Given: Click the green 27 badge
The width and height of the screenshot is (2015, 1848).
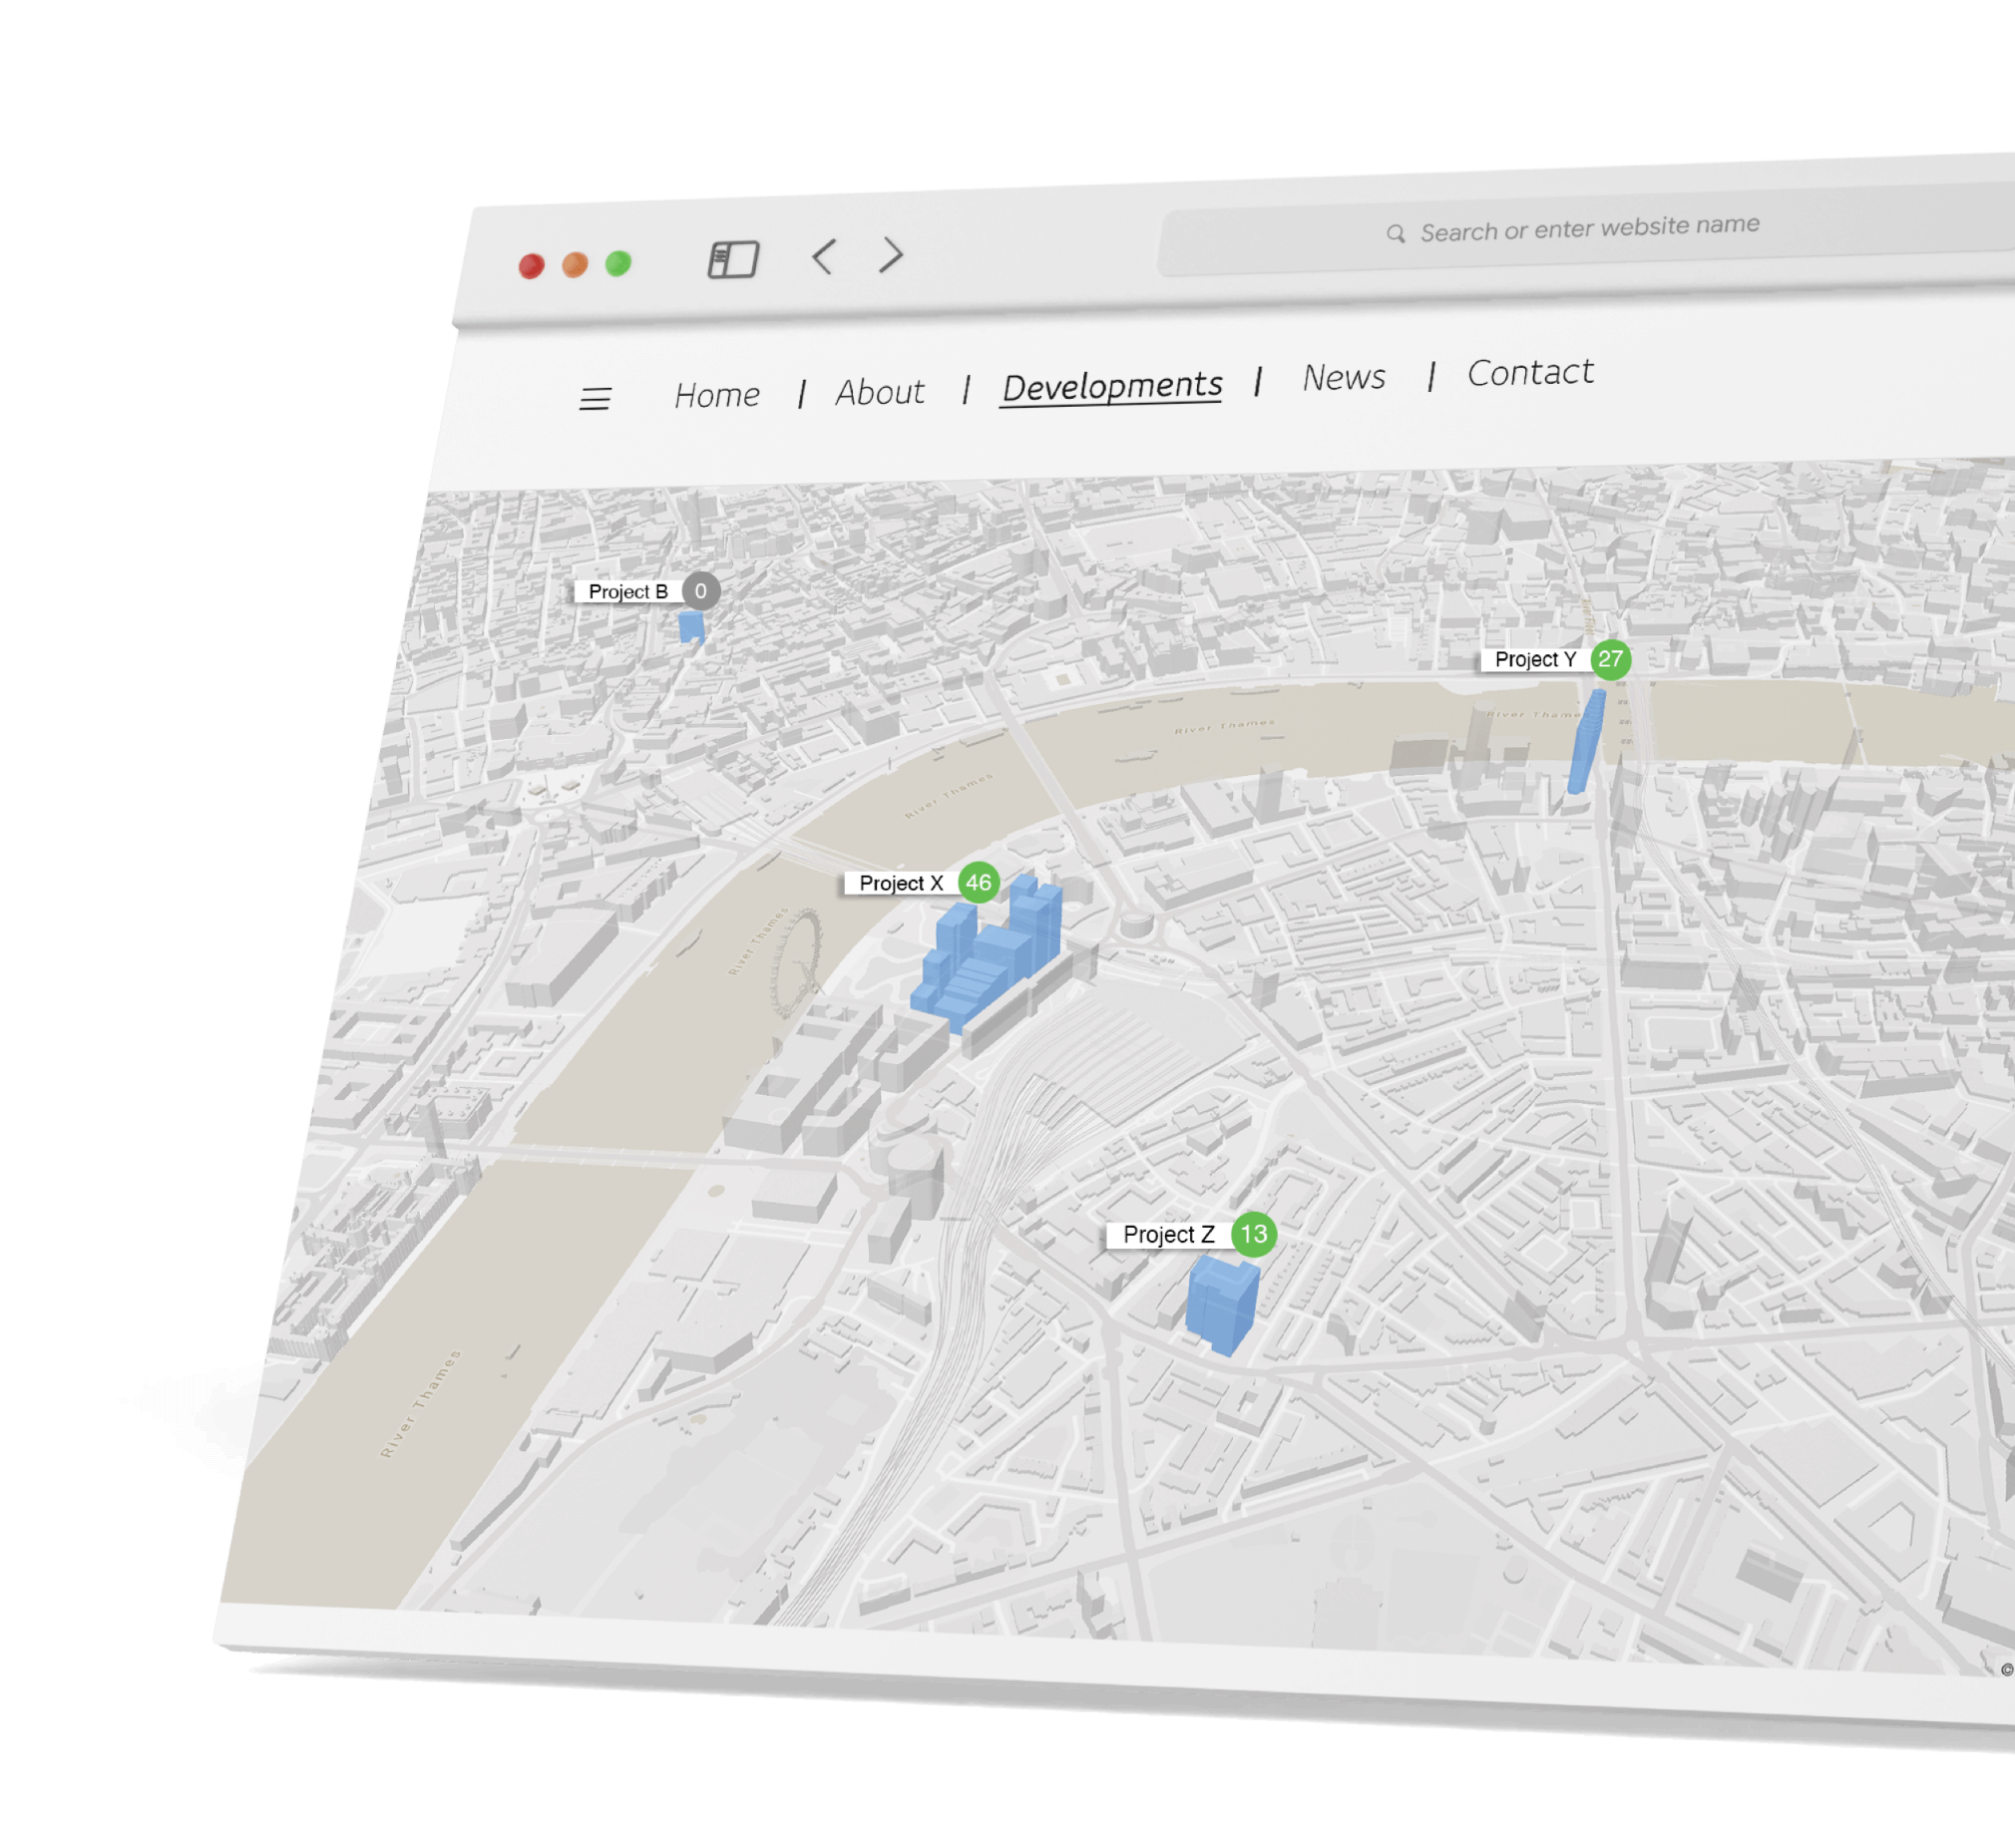Looking at the screenshot, I should pyautogui.click(x=1610, y=659).
